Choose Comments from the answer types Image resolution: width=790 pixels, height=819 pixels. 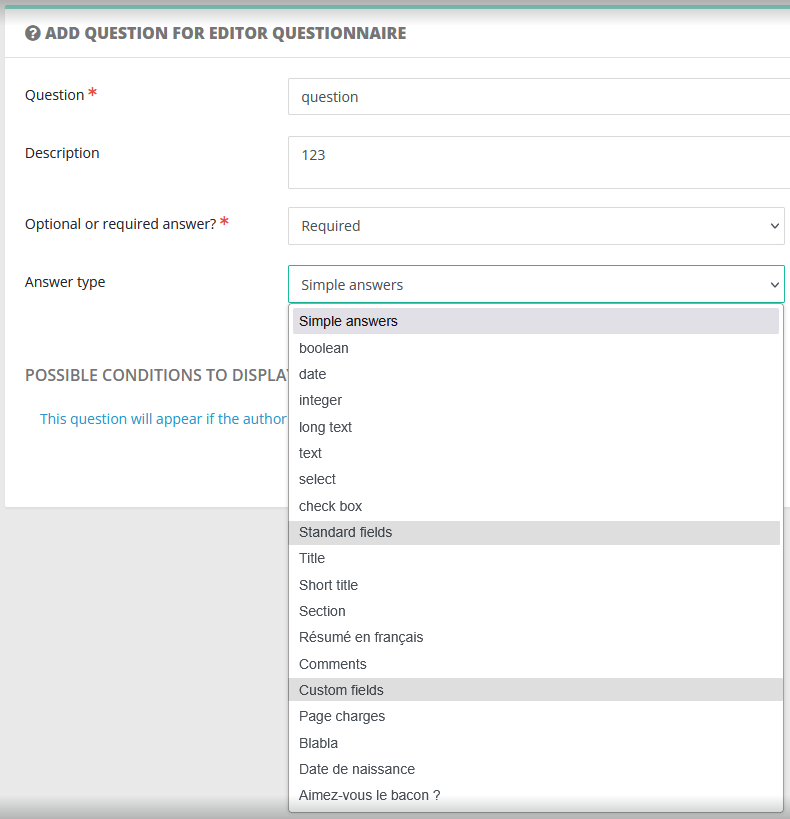[x=333, y=664]
